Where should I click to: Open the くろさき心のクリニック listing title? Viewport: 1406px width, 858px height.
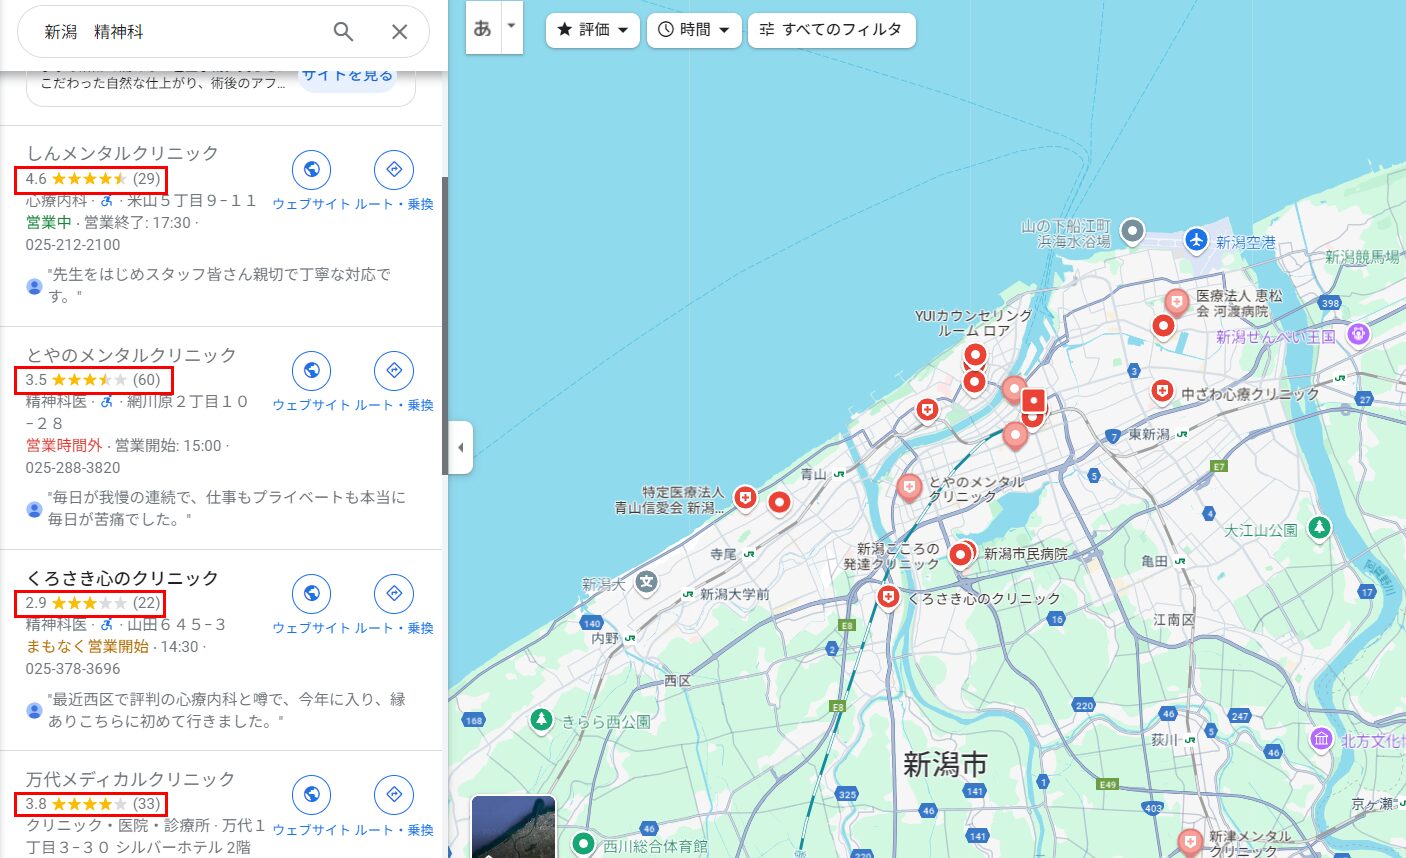coord(122,578)
